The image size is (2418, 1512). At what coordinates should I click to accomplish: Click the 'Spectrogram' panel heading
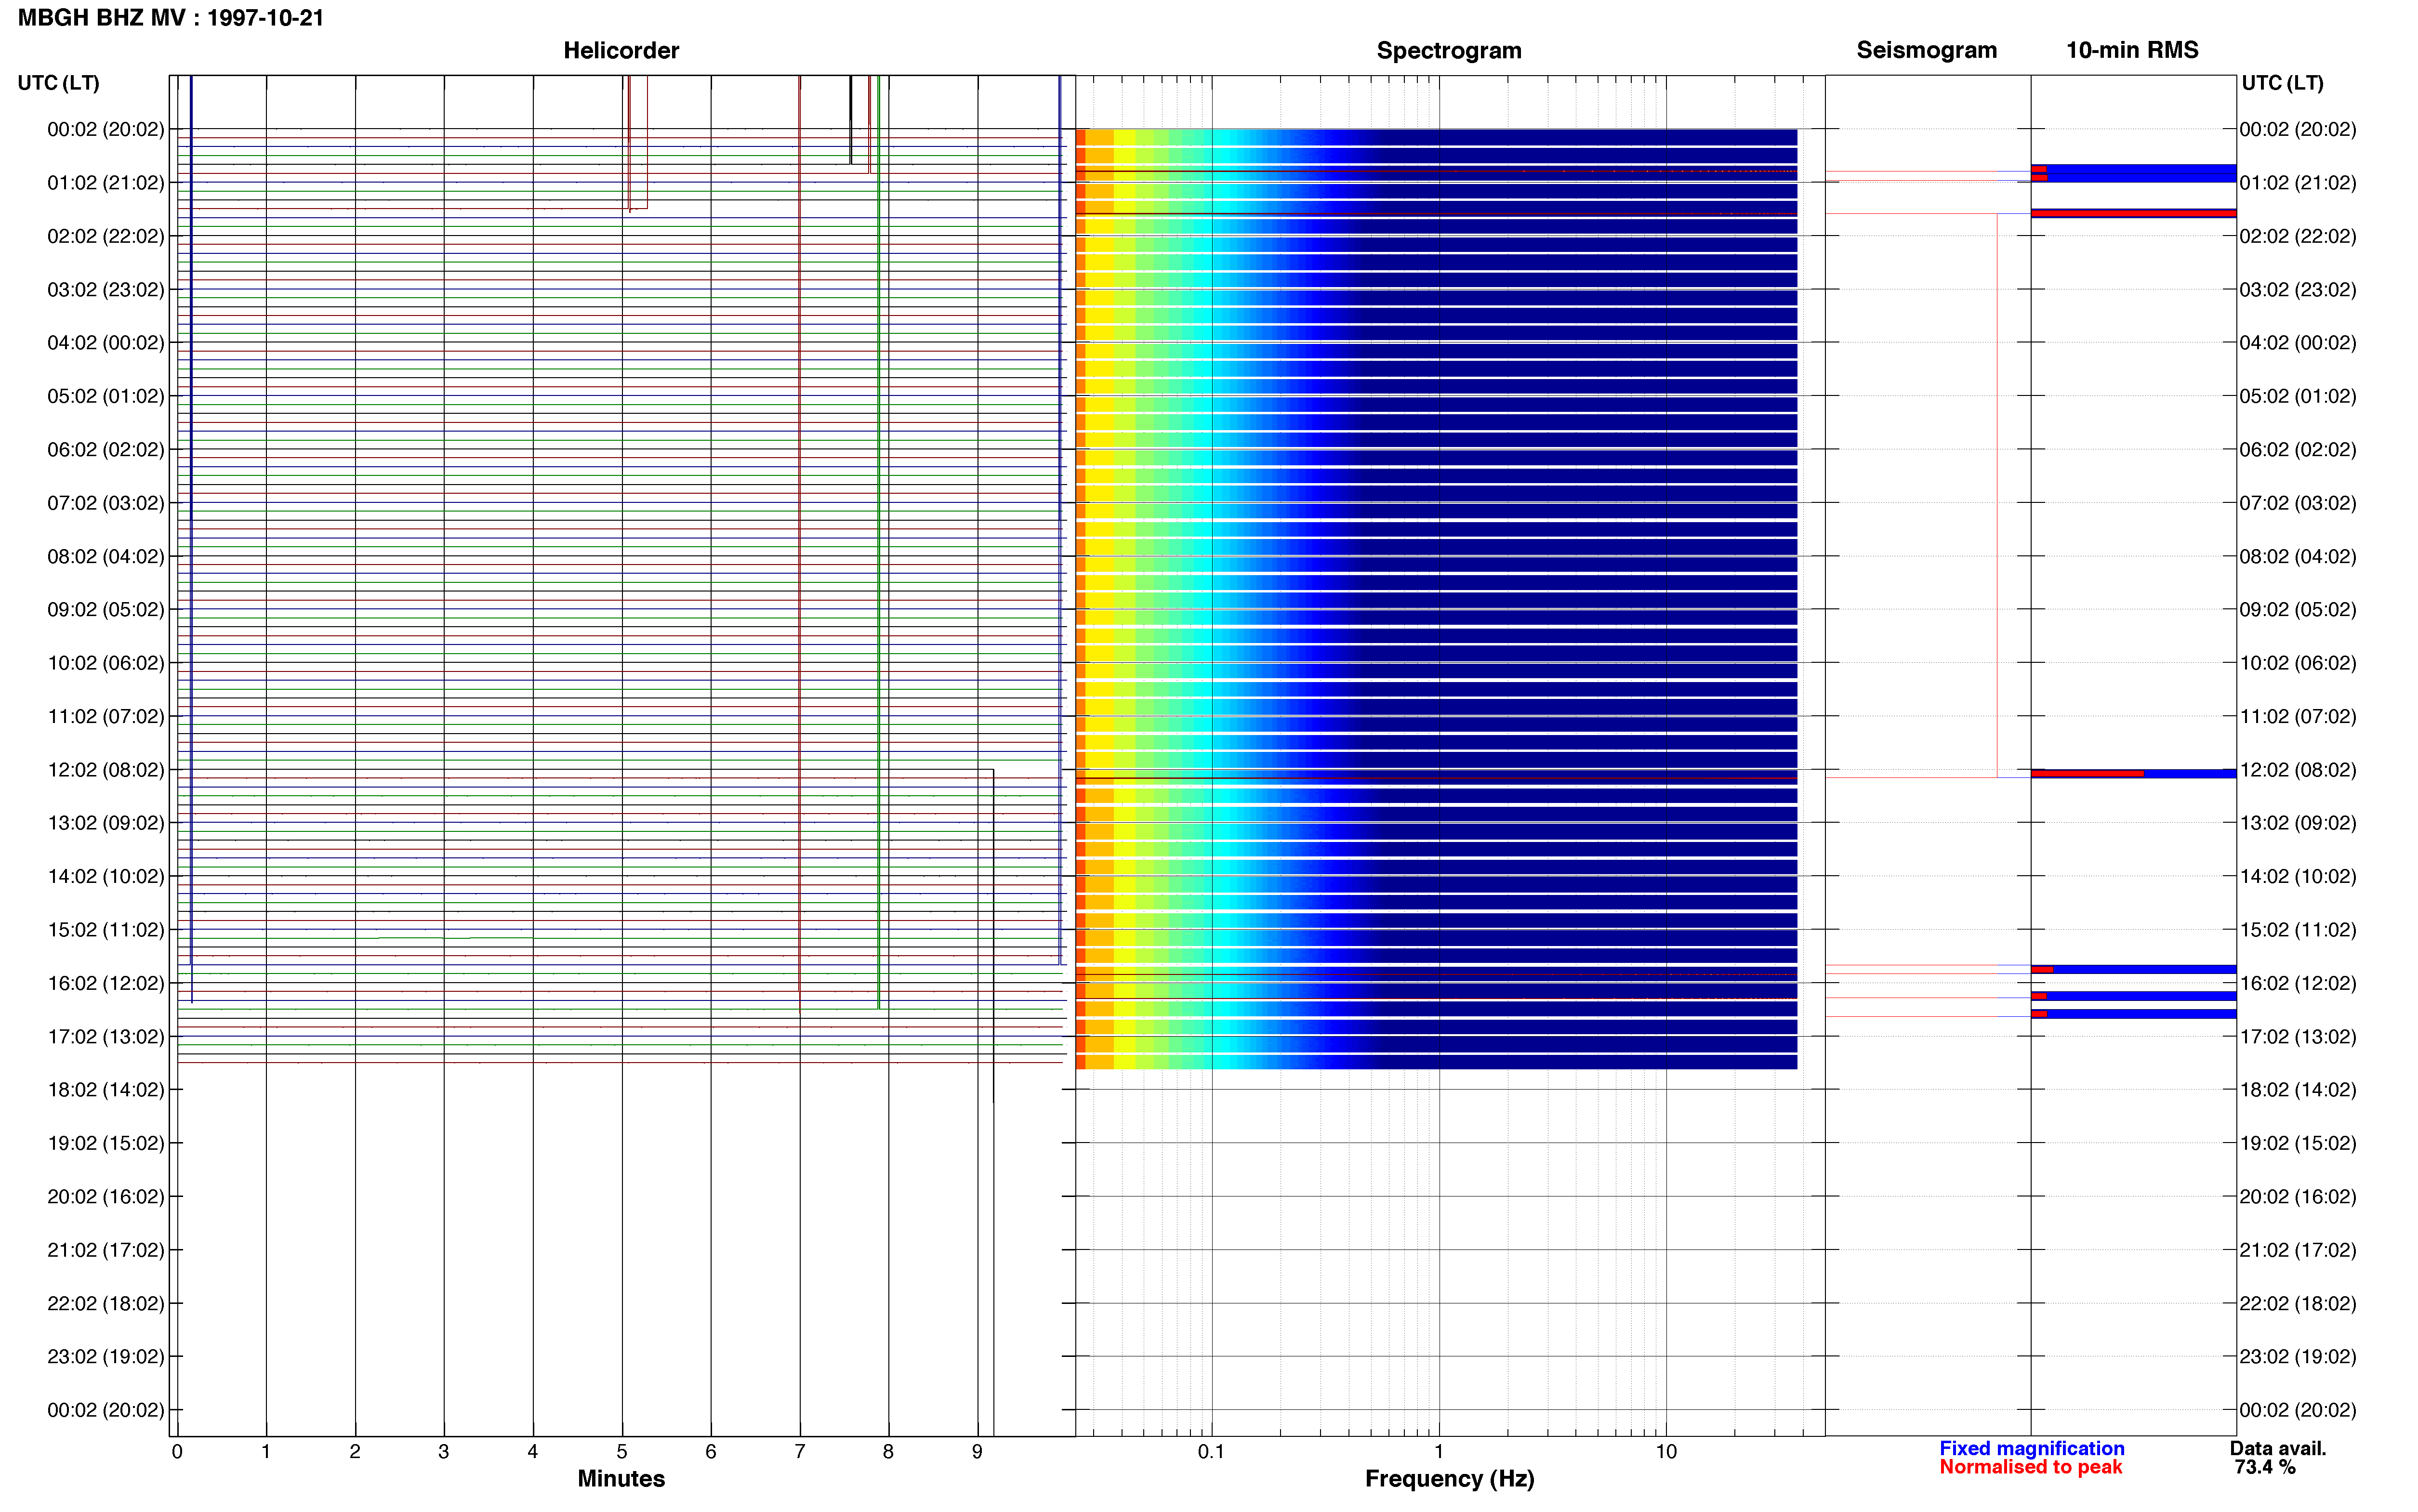[1449, 50]
